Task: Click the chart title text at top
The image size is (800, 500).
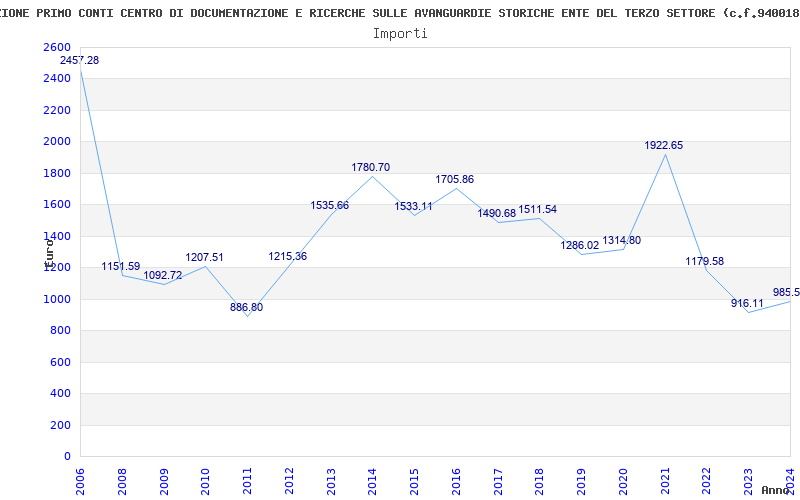Action: [400, 13]
